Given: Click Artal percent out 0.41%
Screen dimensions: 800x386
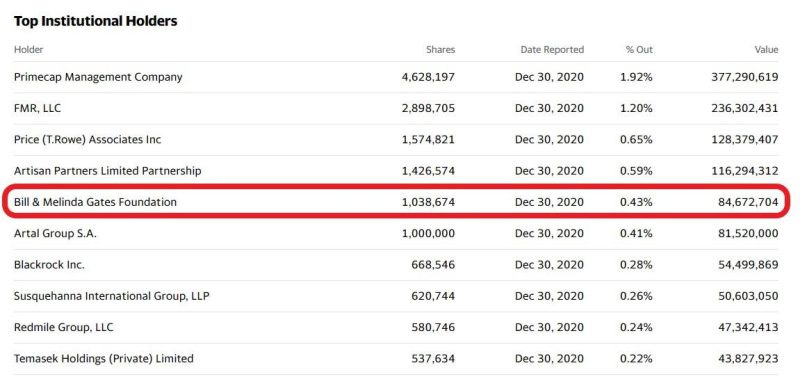Looking at the screenshot, I should [x=636, y=234].
